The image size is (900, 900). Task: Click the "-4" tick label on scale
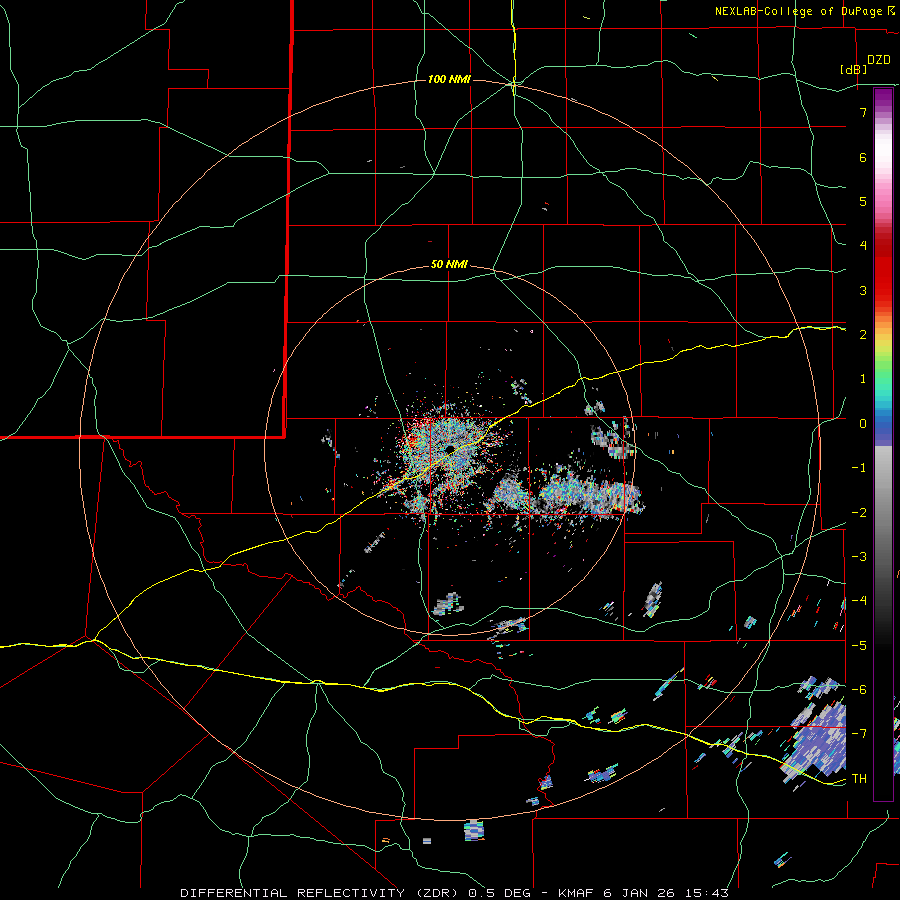[859, 600]
